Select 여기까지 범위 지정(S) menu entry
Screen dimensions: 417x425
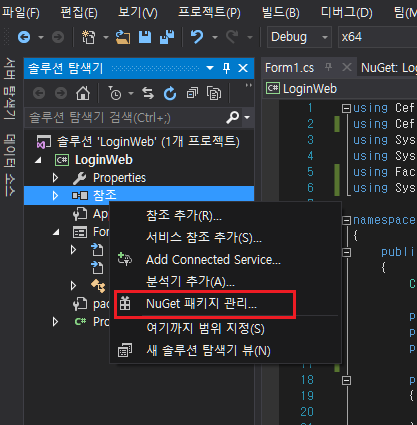(x=225, y=328)
